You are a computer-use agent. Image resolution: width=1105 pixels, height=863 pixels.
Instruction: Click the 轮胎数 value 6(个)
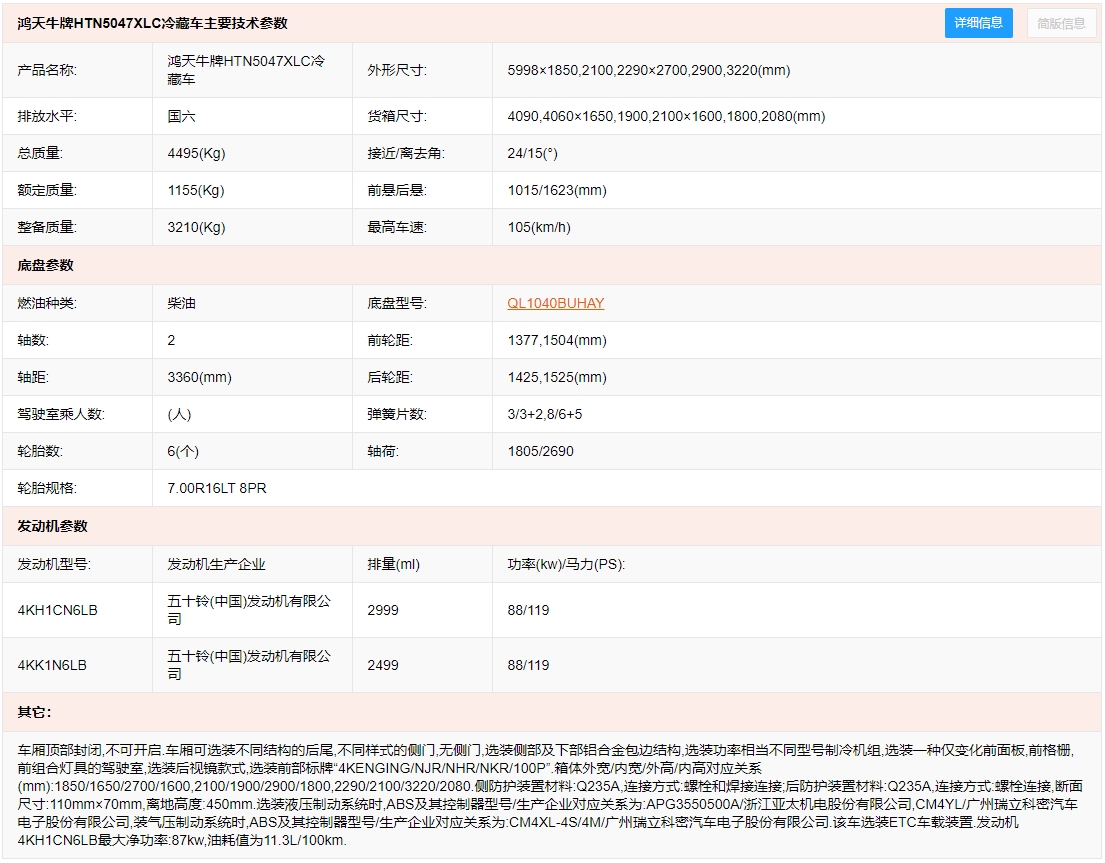click(183, 451)
